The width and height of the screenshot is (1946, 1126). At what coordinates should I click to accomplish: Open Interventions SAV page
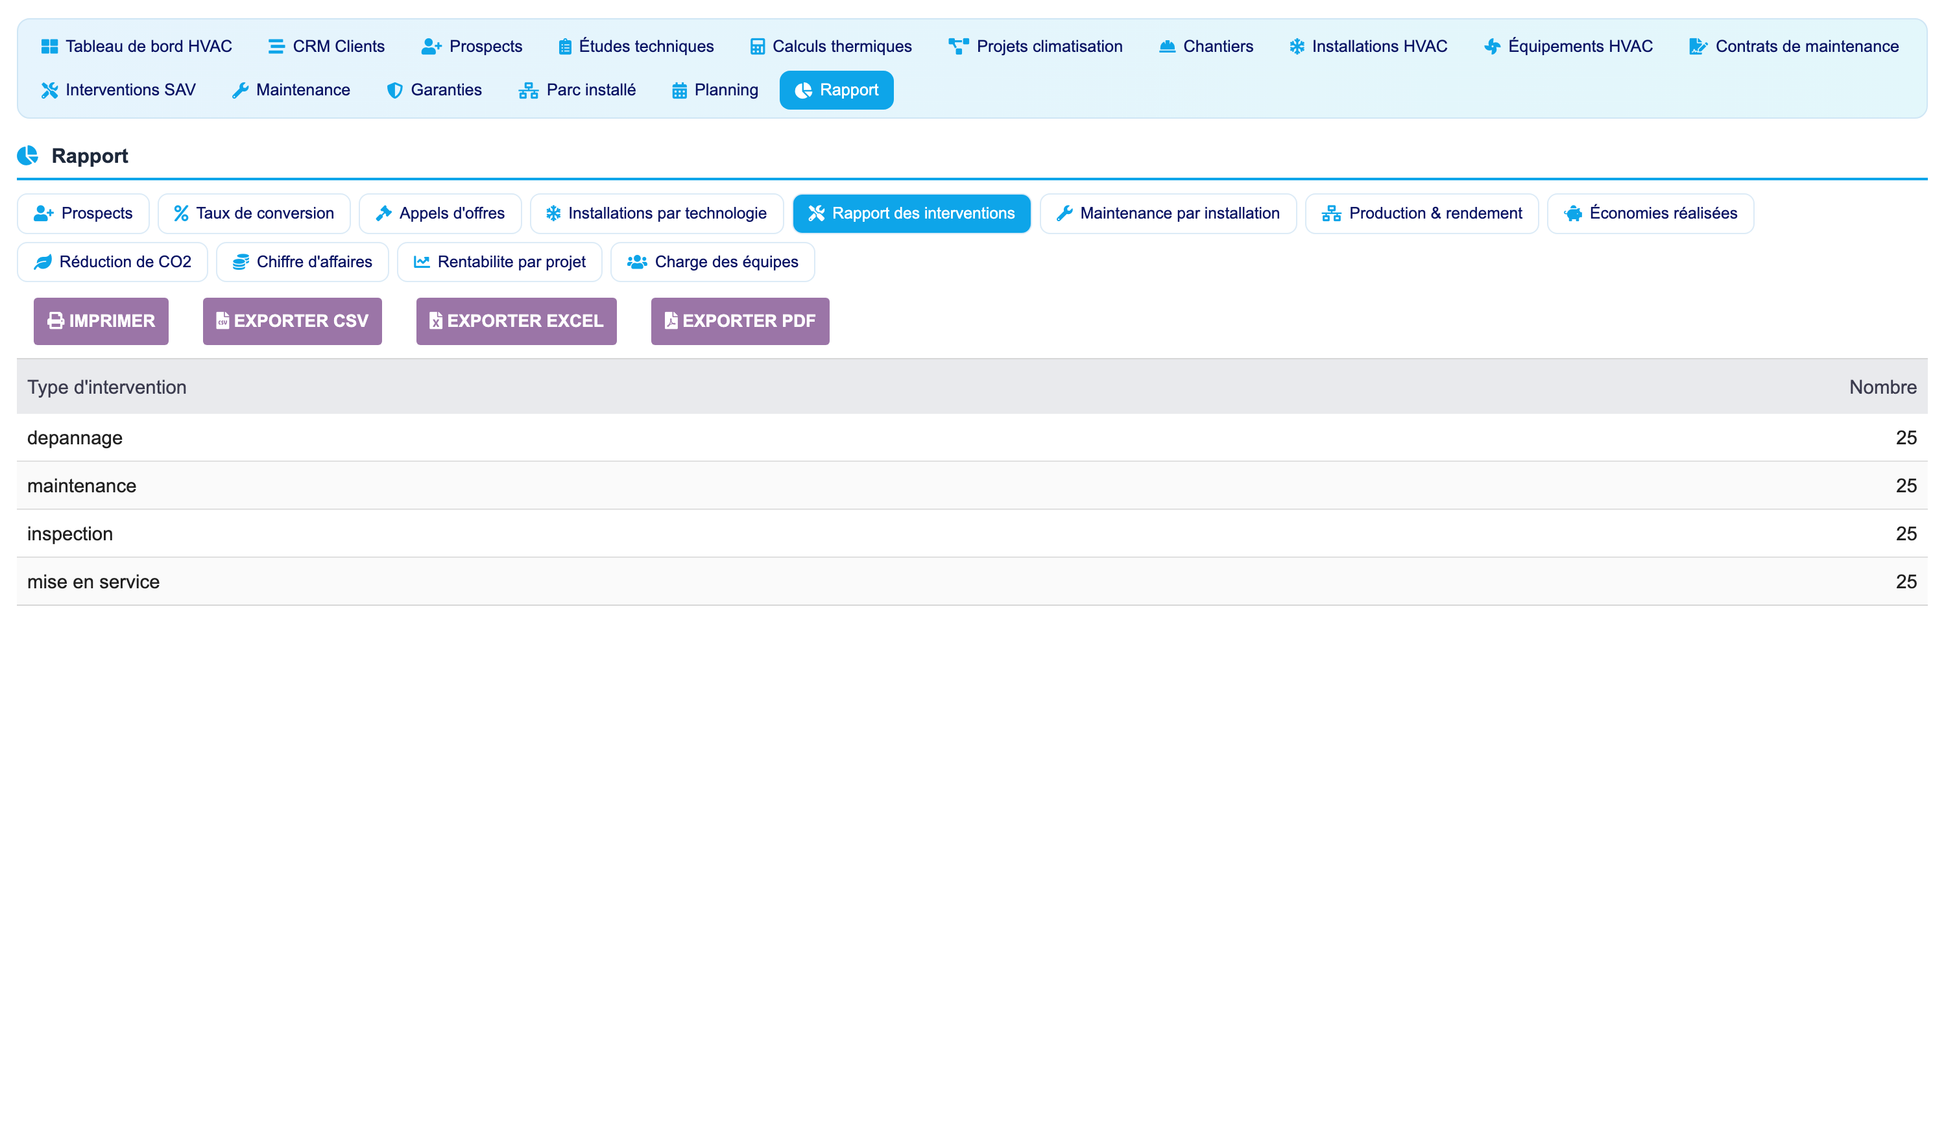(x=119, y=91)
